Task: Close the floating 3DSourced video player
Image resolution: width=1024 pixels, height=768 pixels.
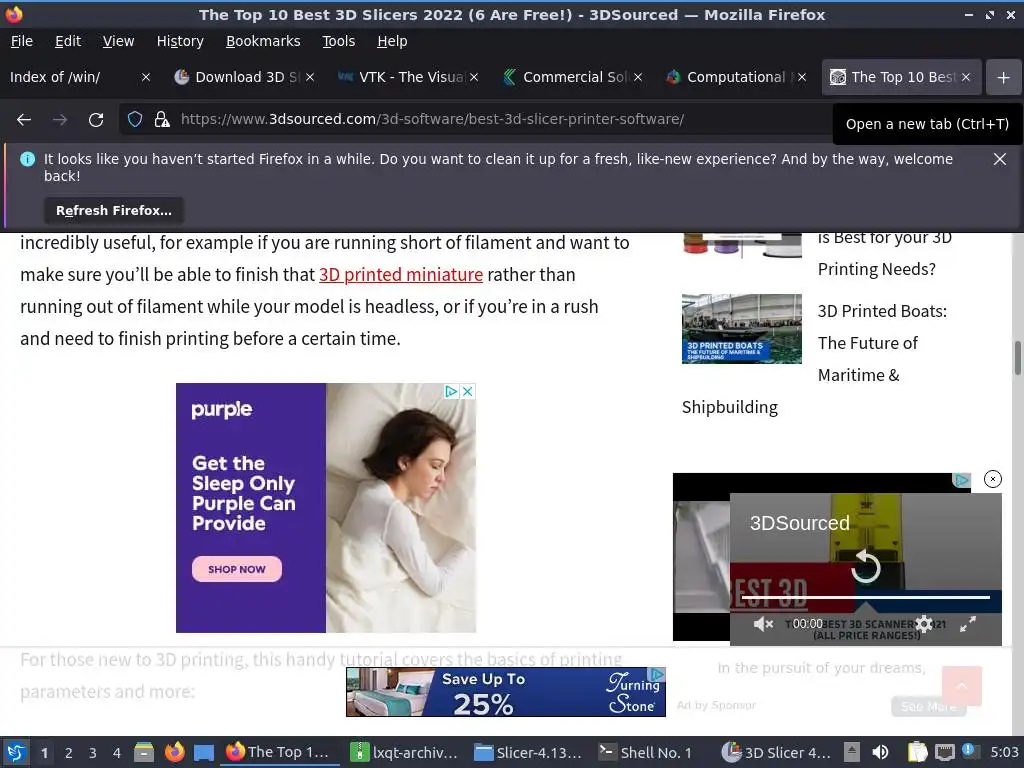Action: tap(993, 479)
